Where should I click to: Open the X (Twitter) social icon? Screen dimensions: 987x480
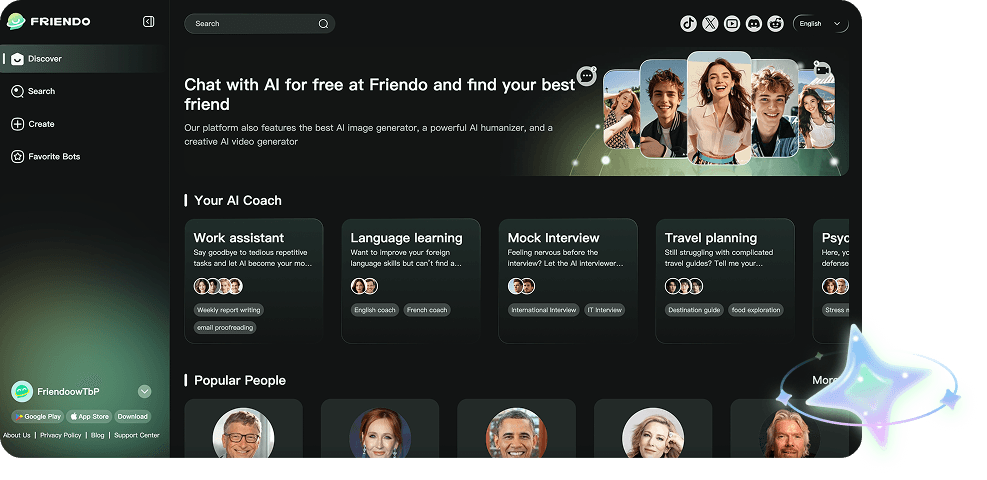(x=710, y=24)
